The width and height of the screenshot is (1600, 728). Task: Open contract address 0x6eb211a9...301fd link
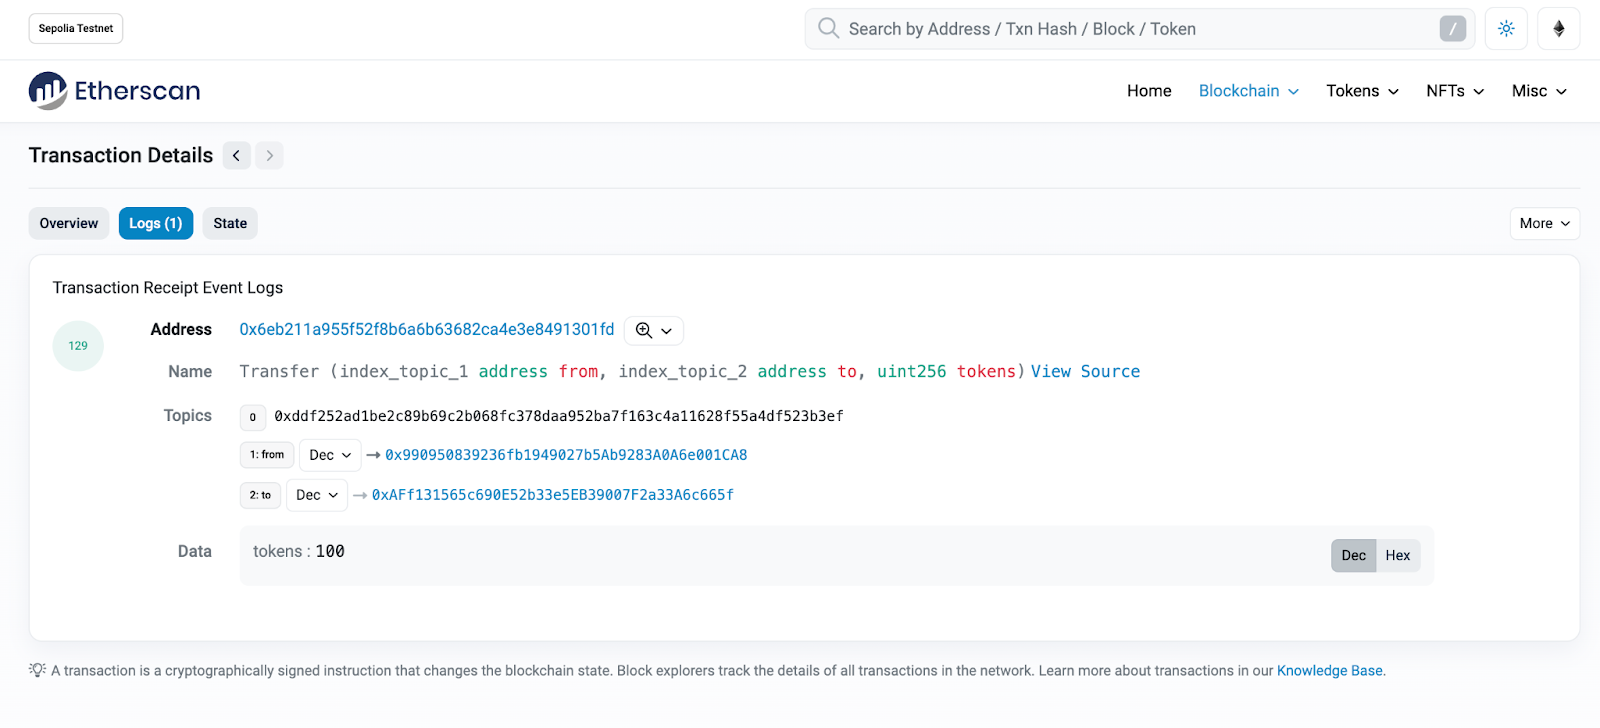pyautogui.click(x=427, y=329)
